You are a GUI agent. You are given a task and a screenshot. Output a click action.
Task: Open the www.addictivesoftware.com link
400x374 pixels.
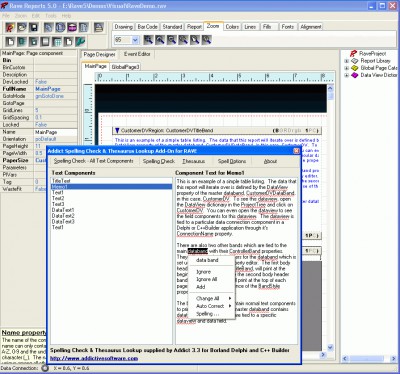(94, 358)
